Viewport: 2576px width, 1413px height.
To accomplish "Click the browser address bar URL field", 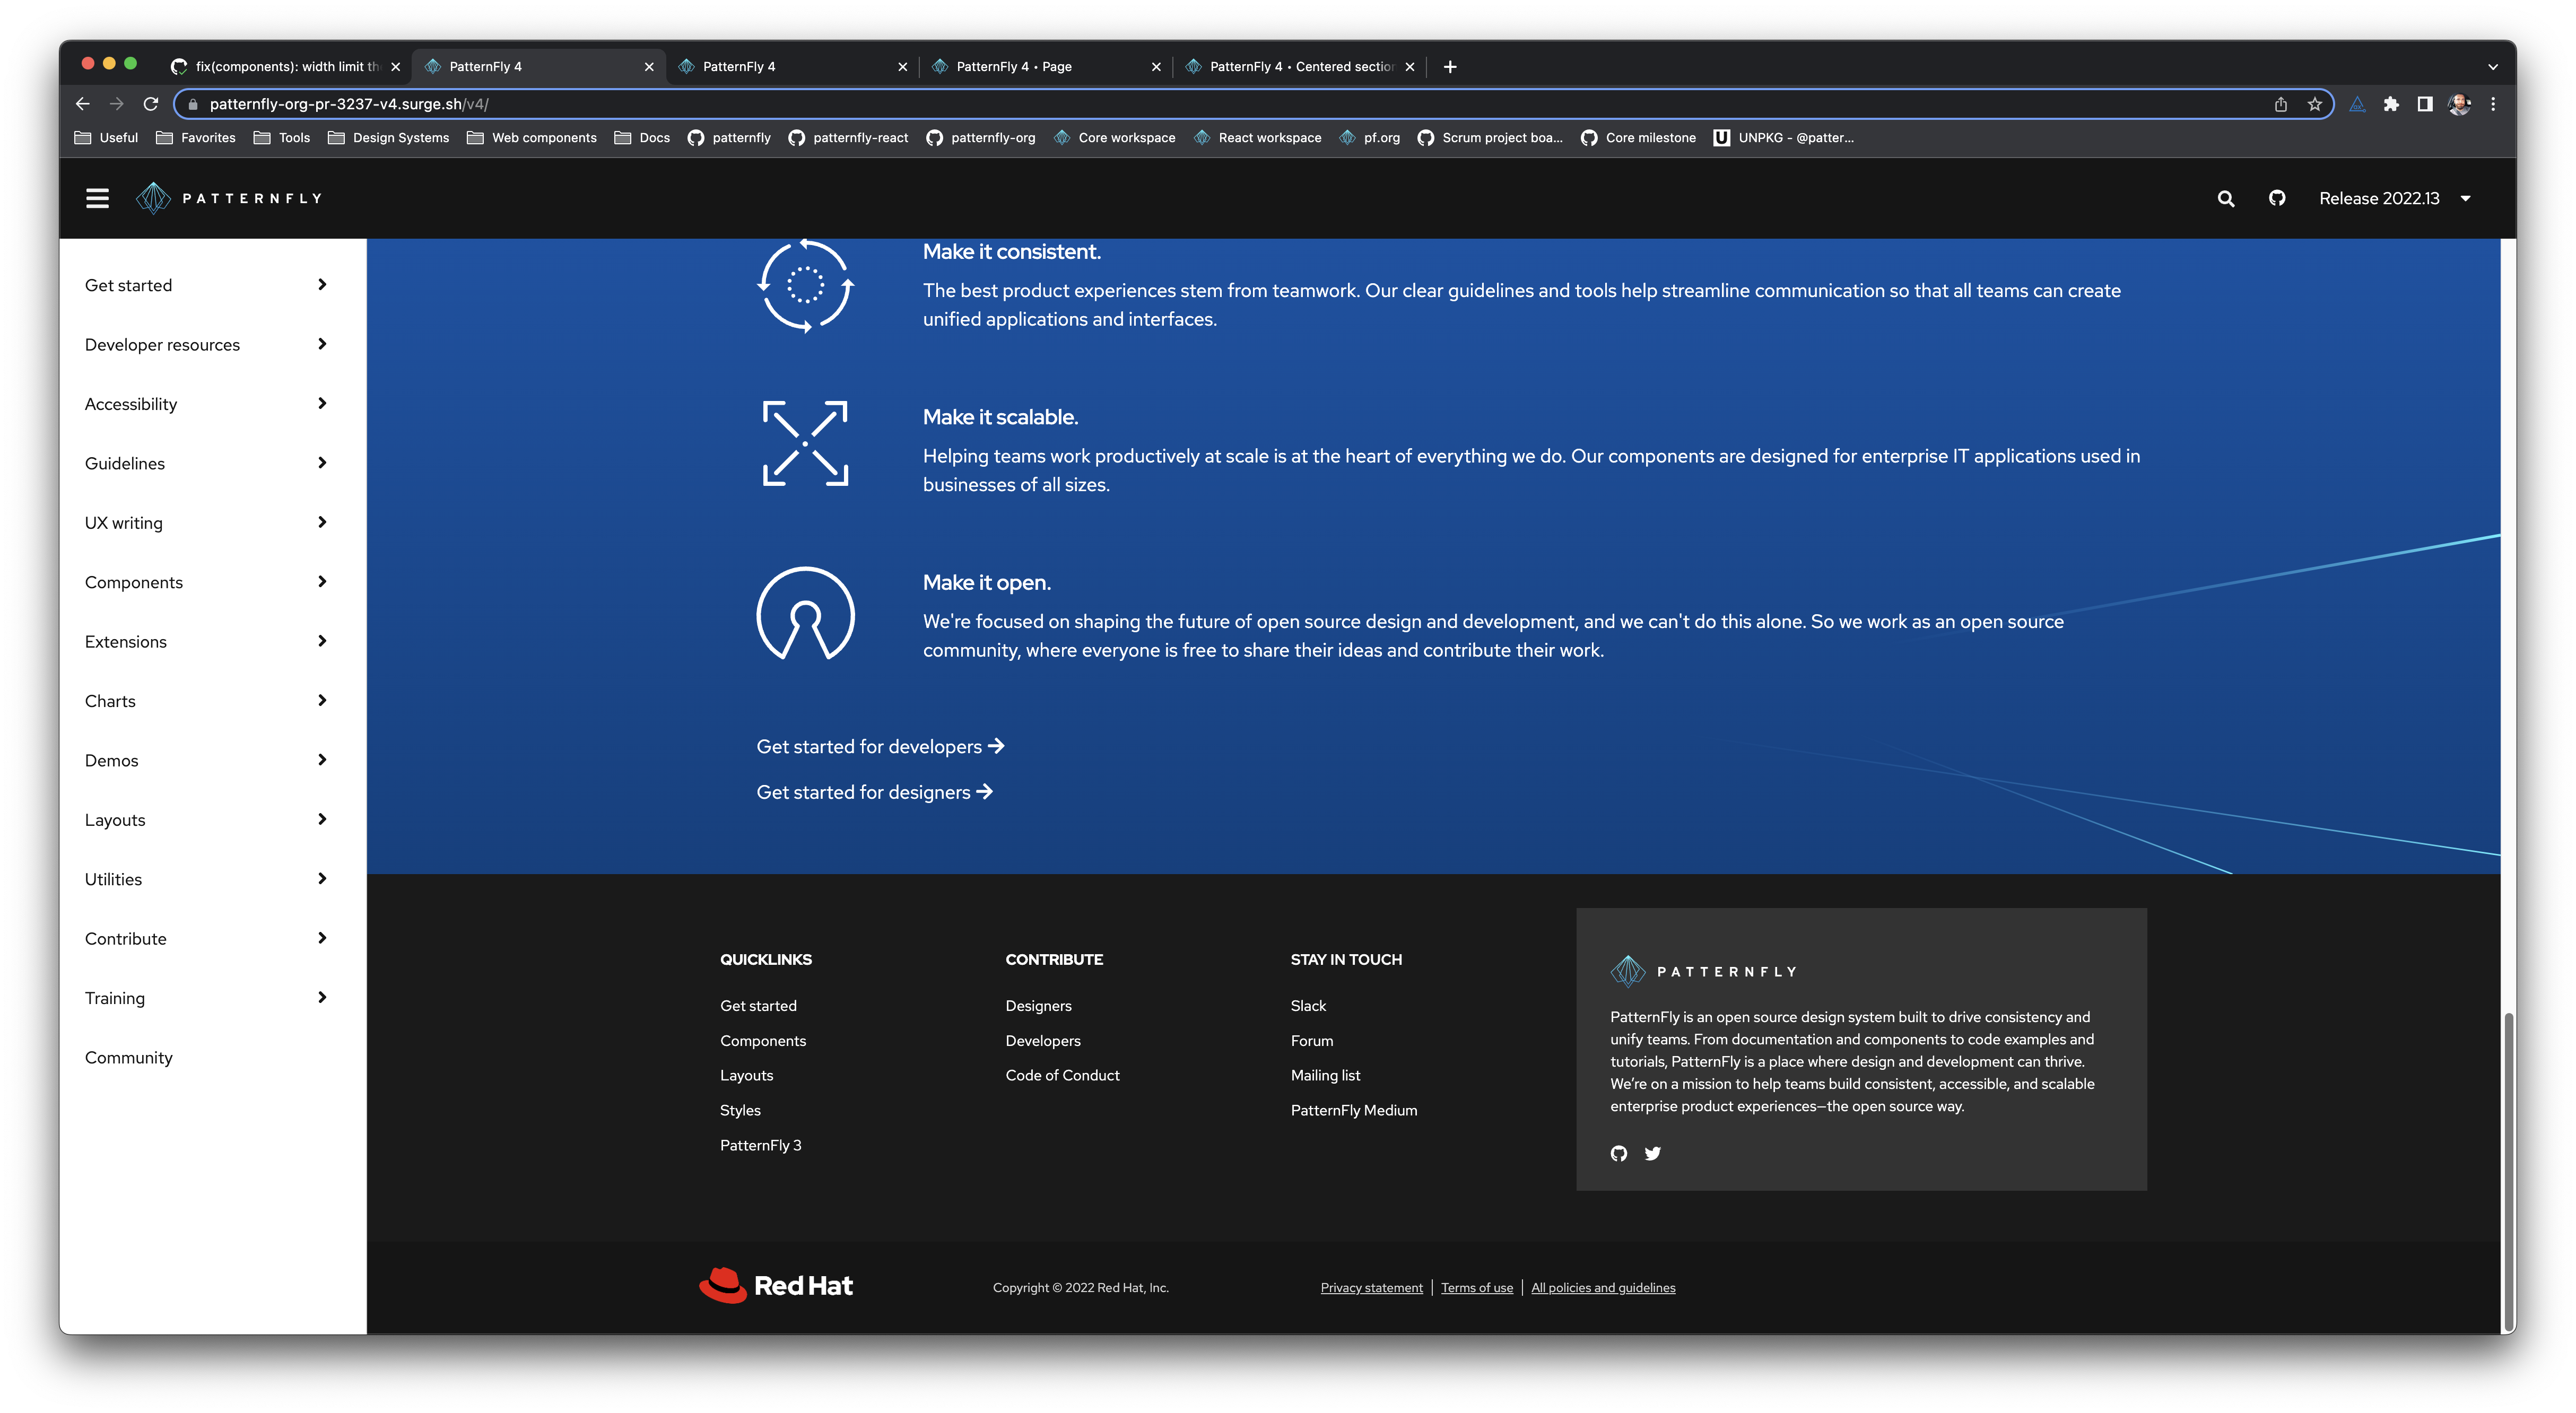I will [x=1200, y=104].
